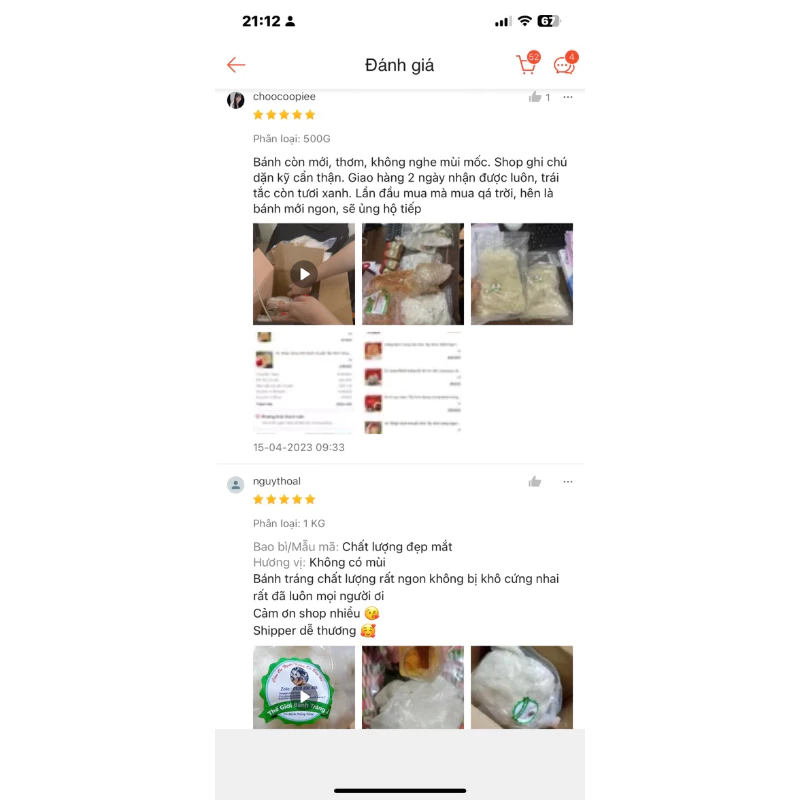Image resolution: width=800 pixels, height=800 pixels.
Task: Open third photo of rice paper bags
Action: [x=521, y=274]
